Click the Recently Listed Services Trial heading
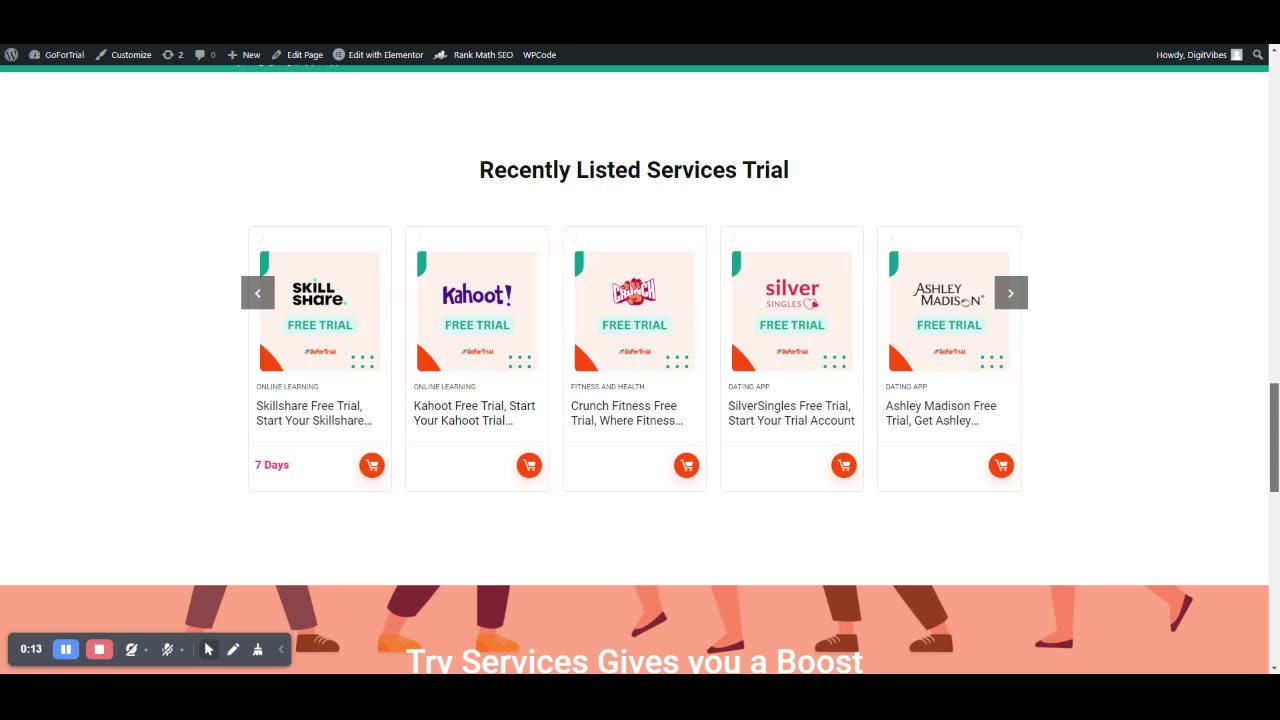This screenshot has width=1280, height=720. pyautogui.click(x=634, y=170)
